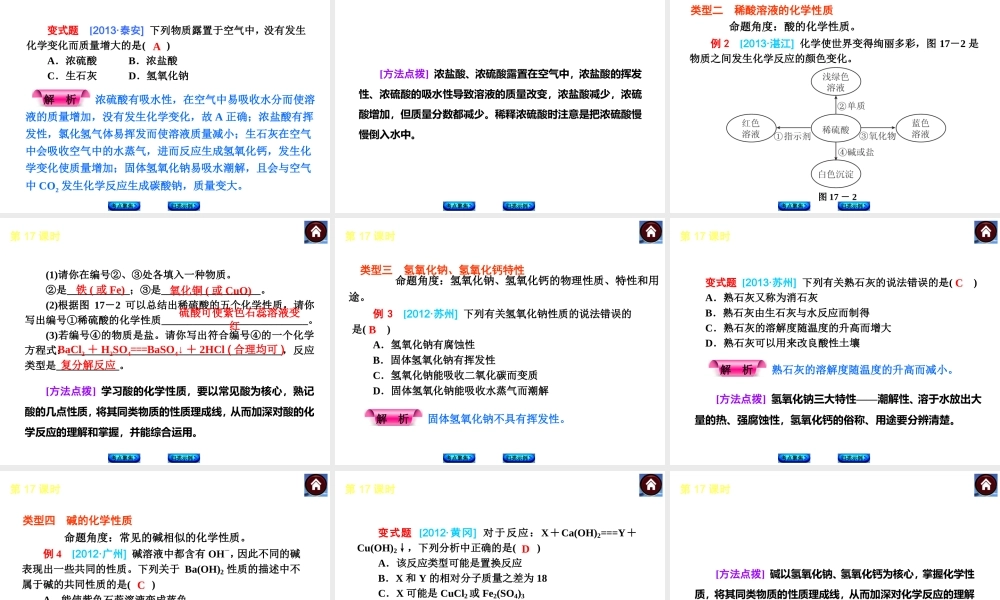Select the 蓝色溶液 node in the diagram

pyautogui.click(x=920, y=128)
